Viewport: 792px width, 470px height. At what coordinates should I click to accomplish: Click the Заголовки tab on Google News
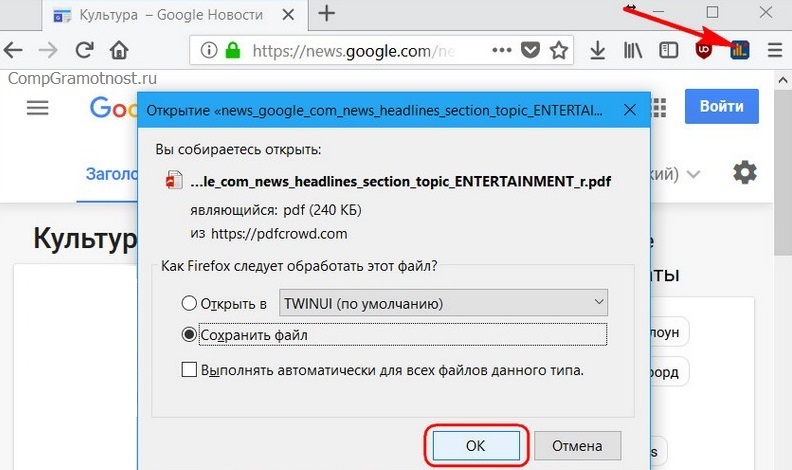(x=112, y=174)
